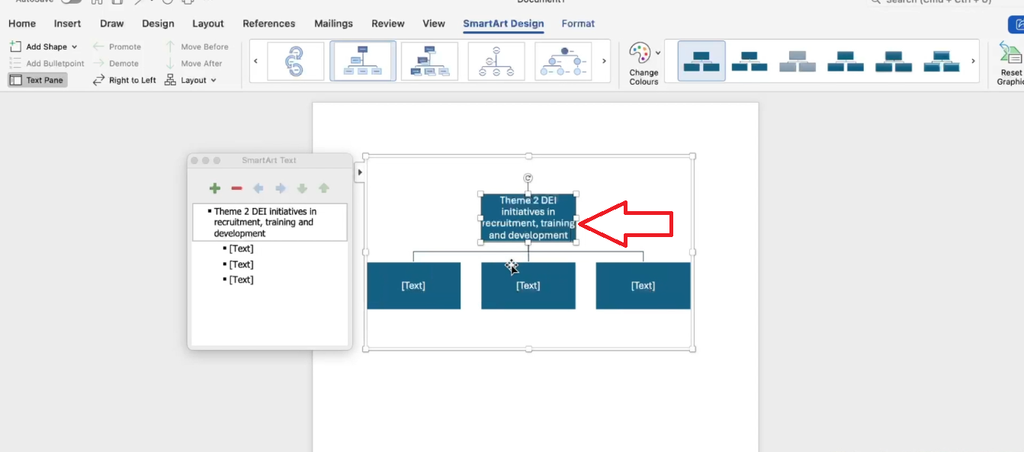Select the right [Text] box in diagram

[x=643, y=285]
